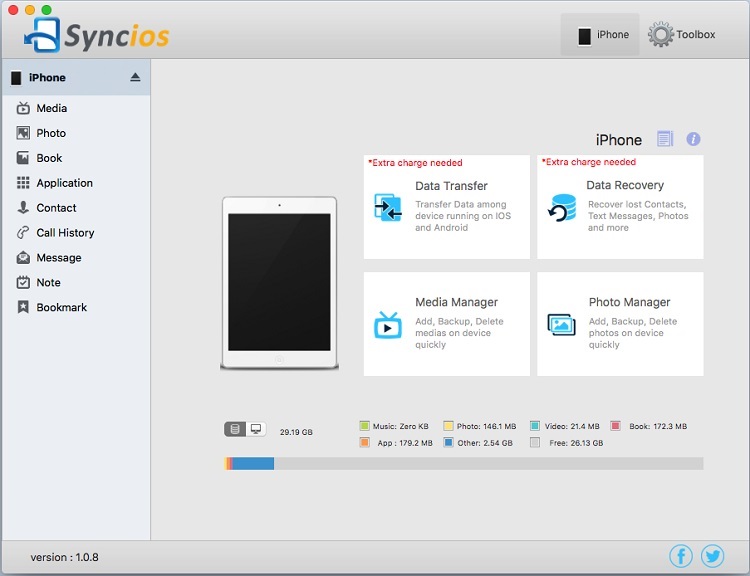Open Photo in the sidebar
Image resolution: width=750 pixels, height=576 pixels.
[51, 133]
